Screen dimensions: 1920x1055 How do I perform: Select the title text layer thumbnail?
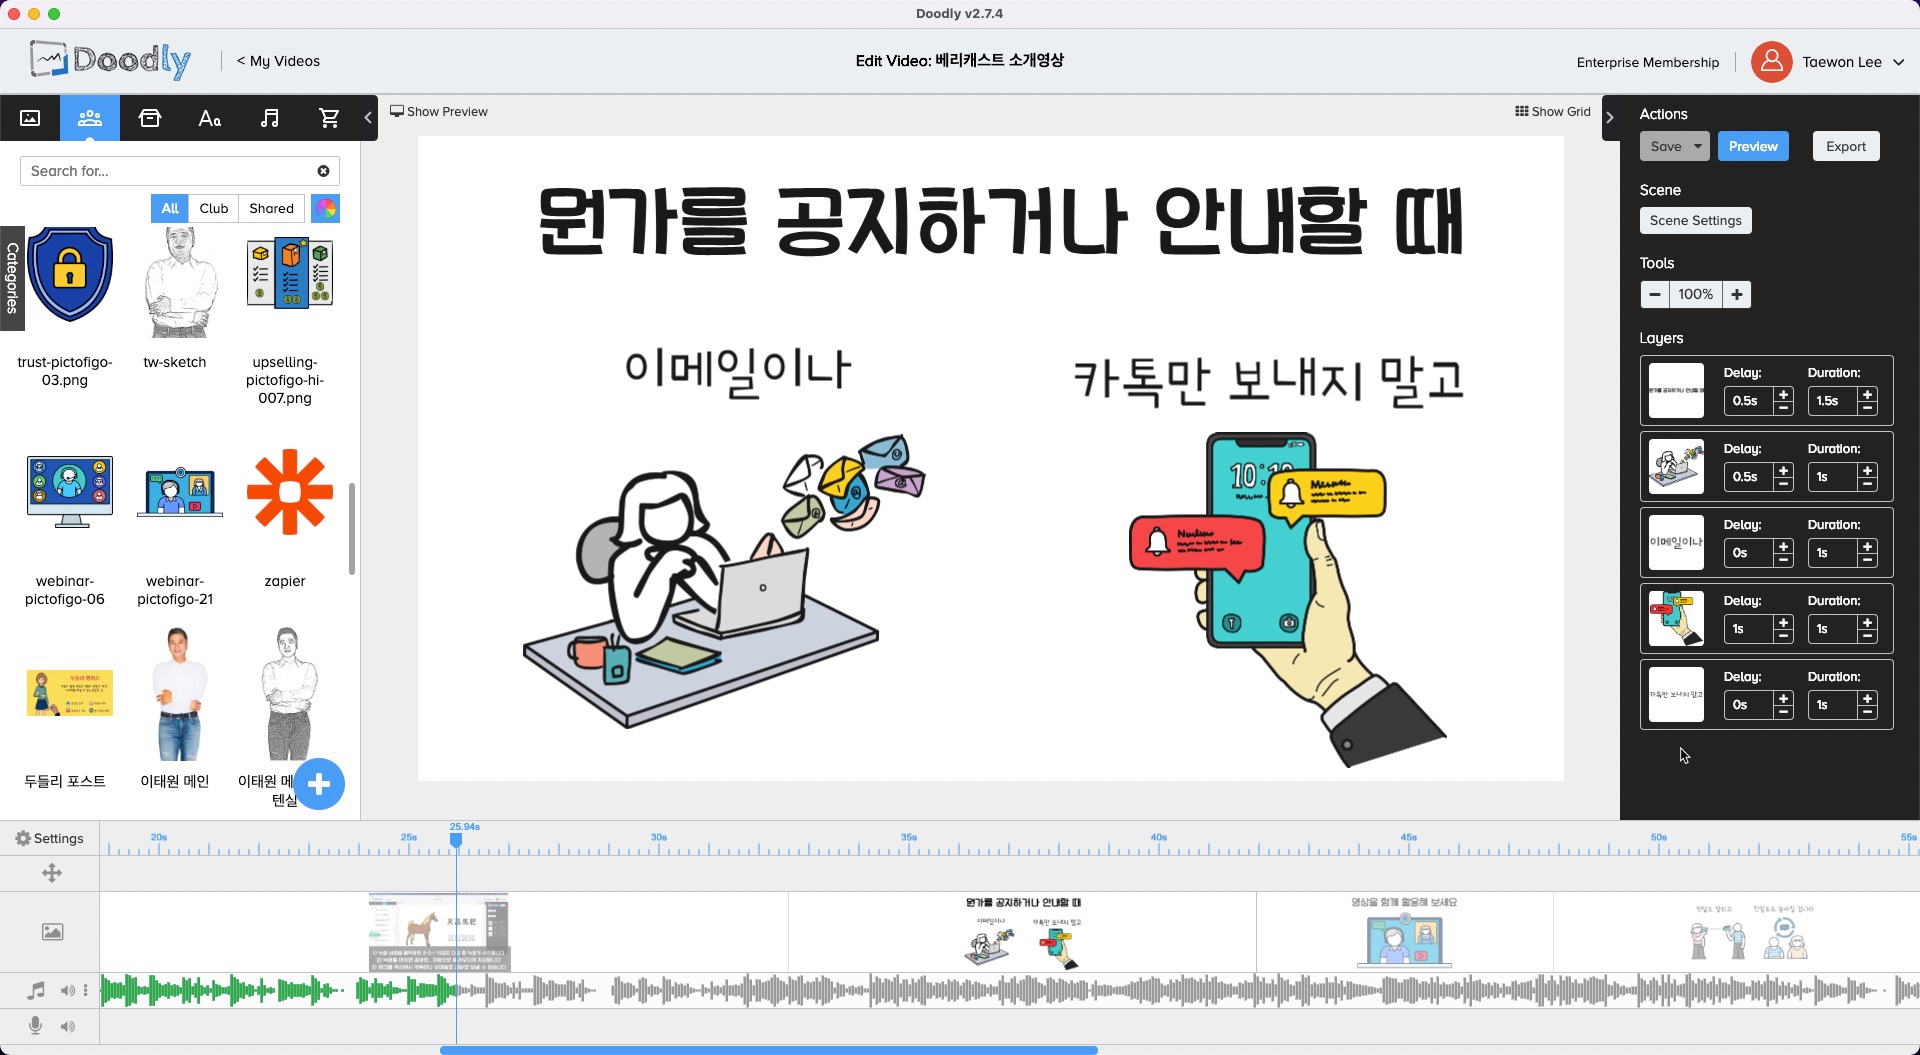click(x=1676, y=390)
